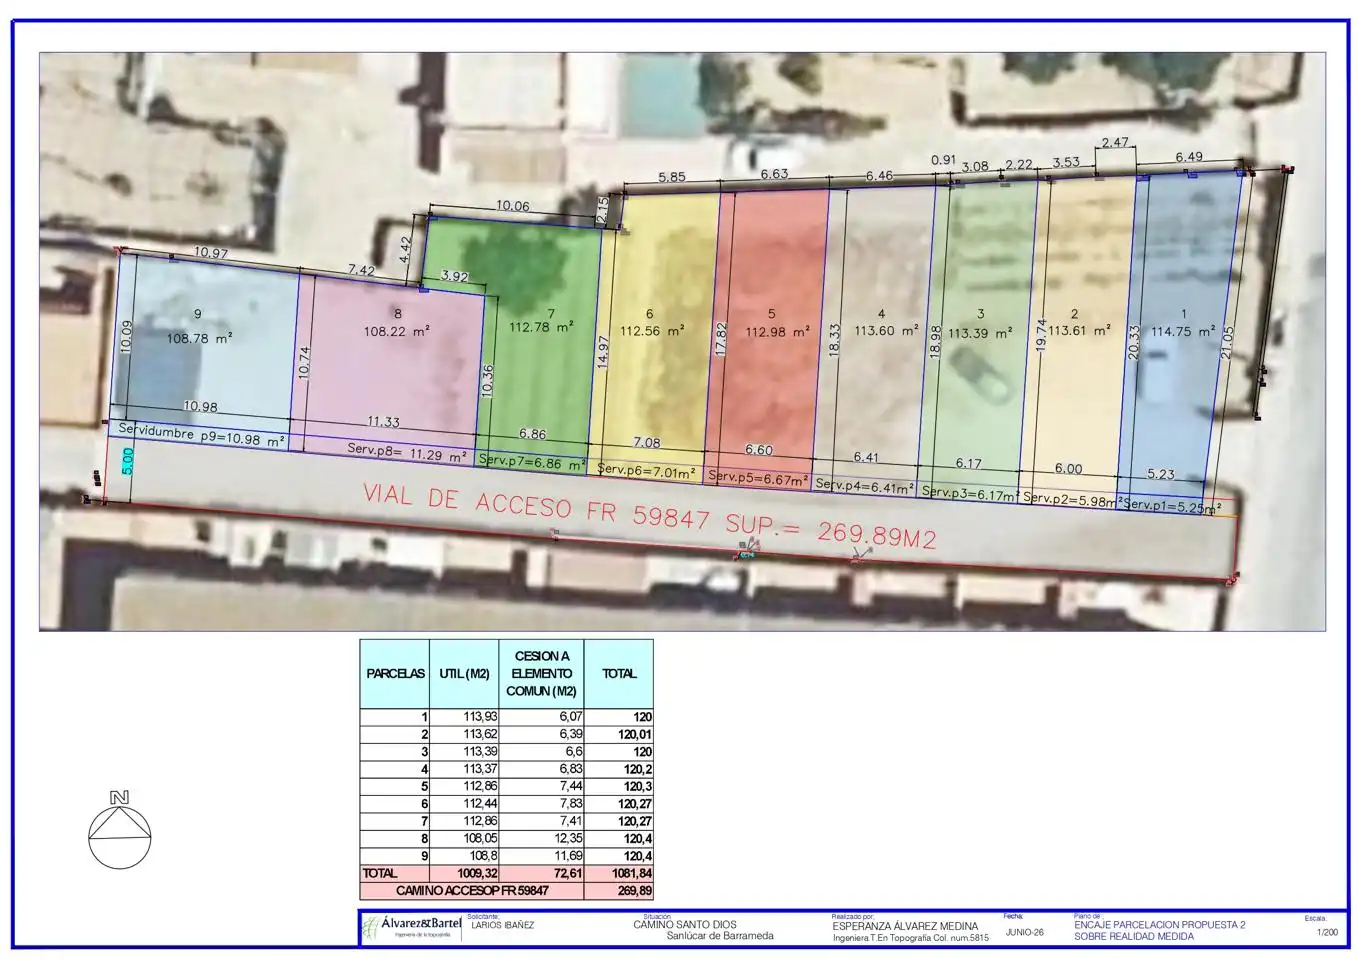Viewport: 1358px width, 960px height.
Task: Select the CESION A ELEMENTO COMUN header
Action: [542, 674]
